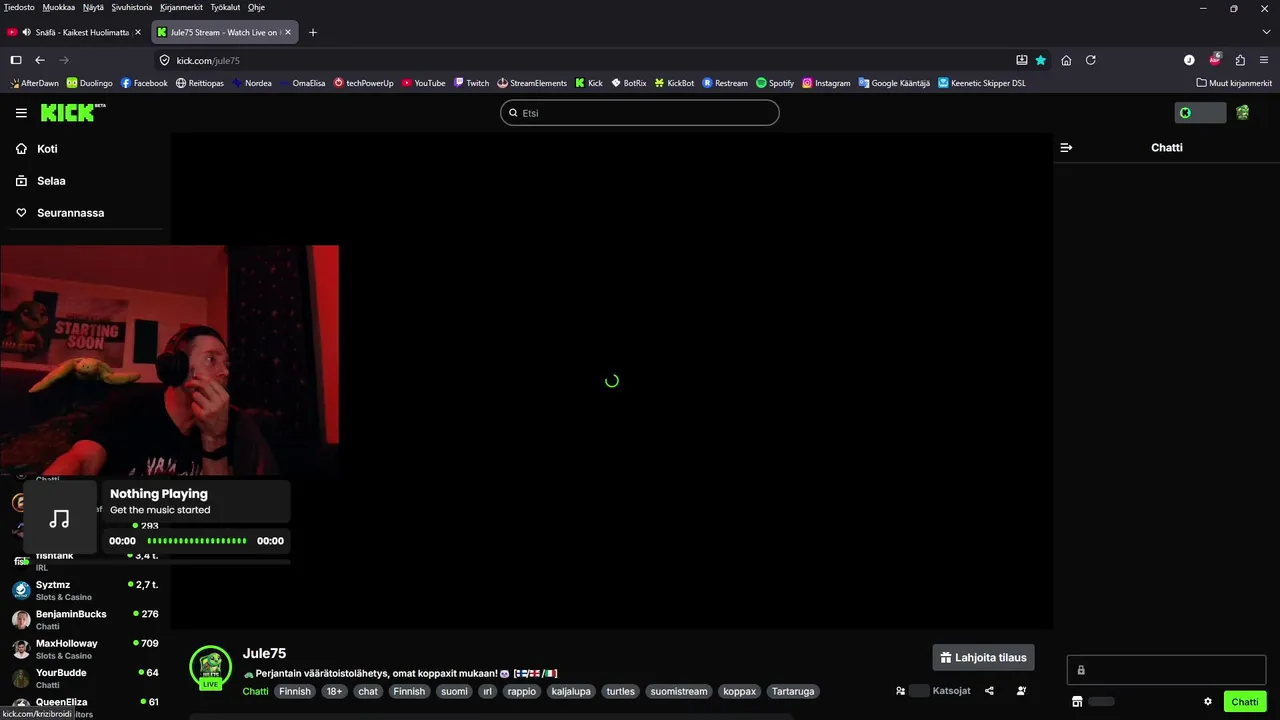Click the user icon right of share
The image size is (1280, 720).
pyautogui.click(x=1021, y=690)
